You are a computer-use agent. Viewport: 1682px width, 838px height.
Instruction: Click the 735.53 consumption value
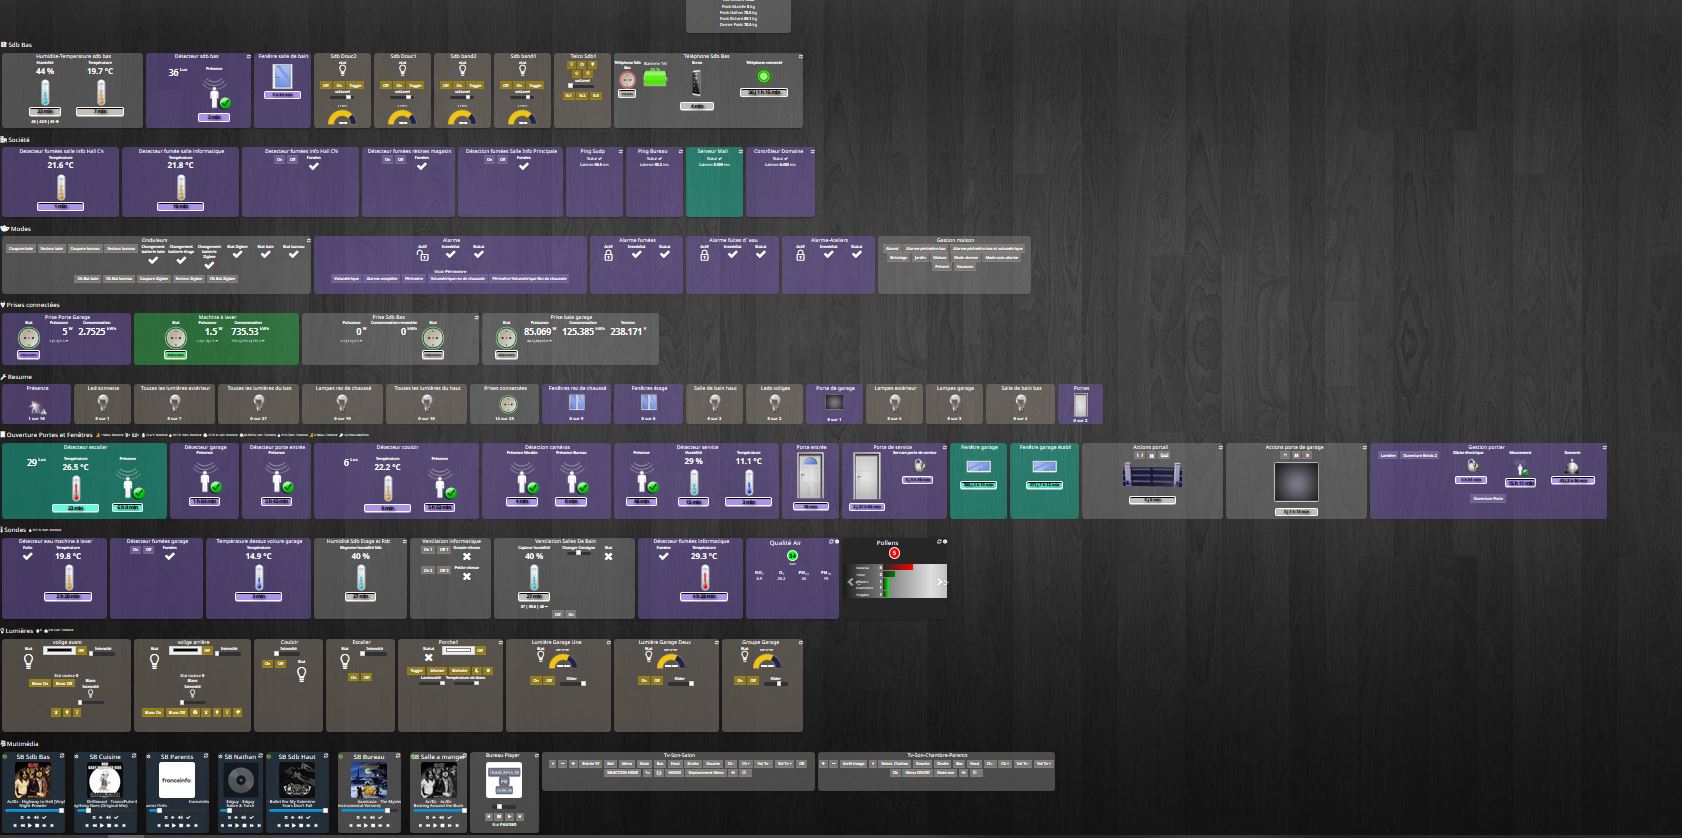coord(245,331)
